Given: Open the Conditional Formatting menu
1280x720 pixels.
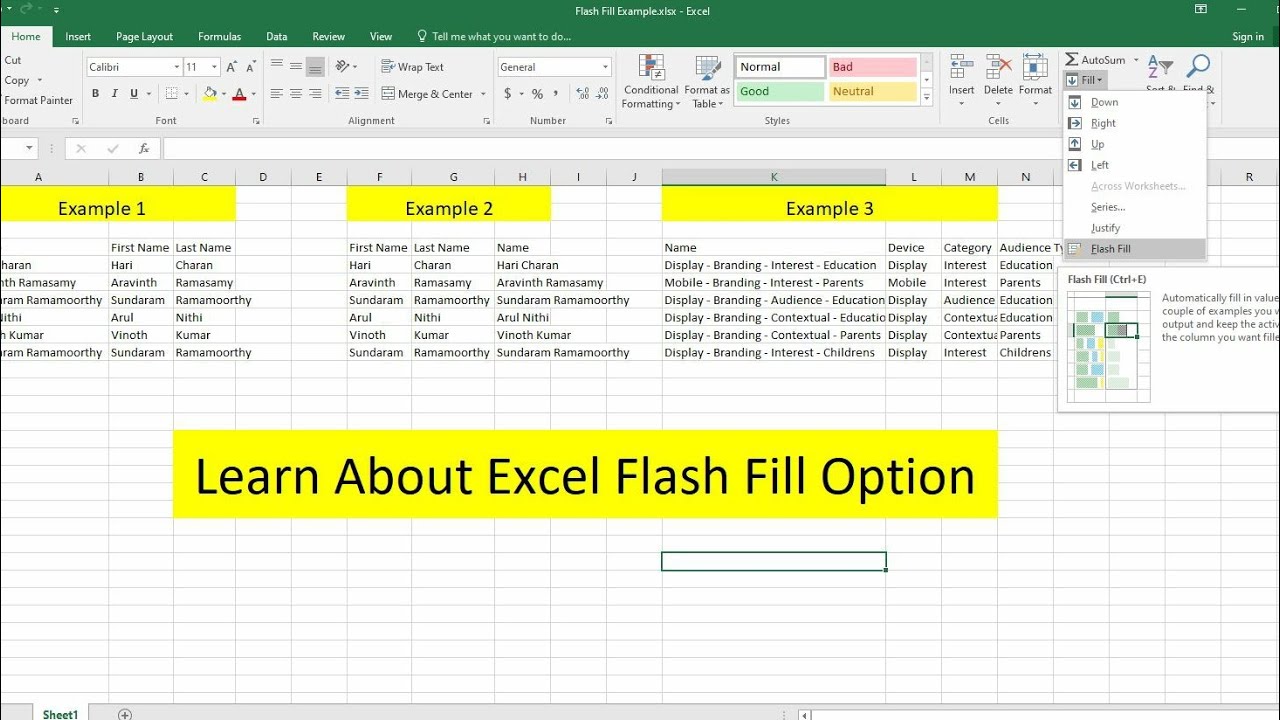Looking at the screenshot, I should click(651, 82).
